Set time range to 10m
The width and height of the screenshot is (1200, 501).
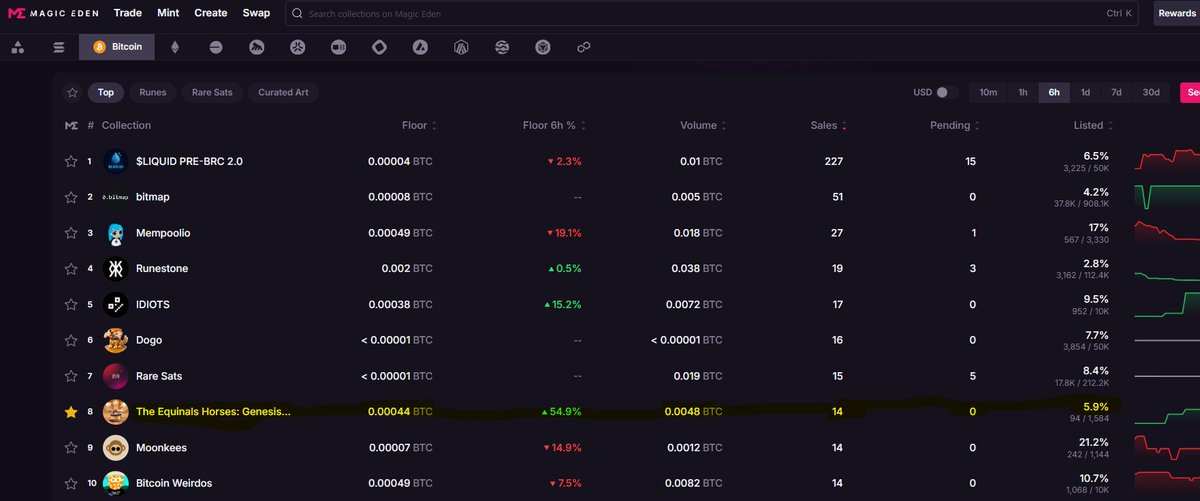tap(988, 92)
